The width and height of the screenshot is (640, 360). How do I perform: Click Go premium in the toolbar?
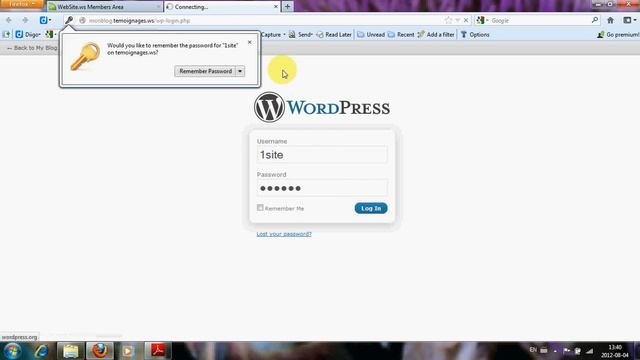(x=618, y=35)
